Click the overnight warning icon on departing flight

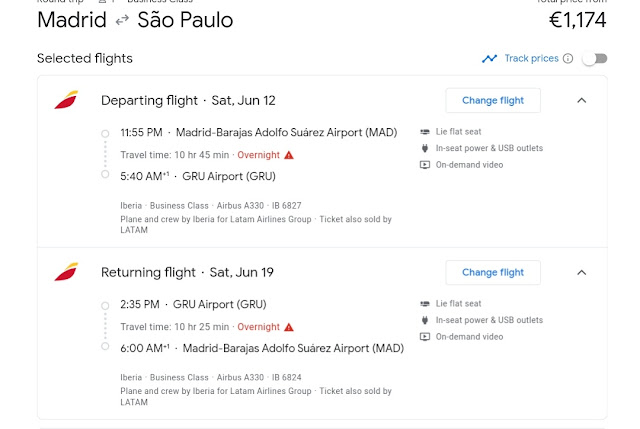(289, 155)
